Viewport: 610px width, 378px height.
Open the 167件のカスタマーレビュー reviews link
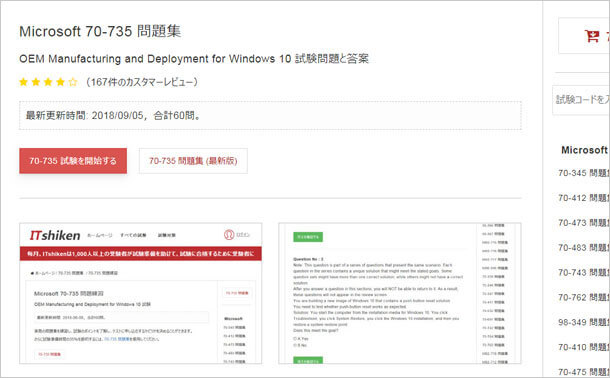[x=142, y=82]
